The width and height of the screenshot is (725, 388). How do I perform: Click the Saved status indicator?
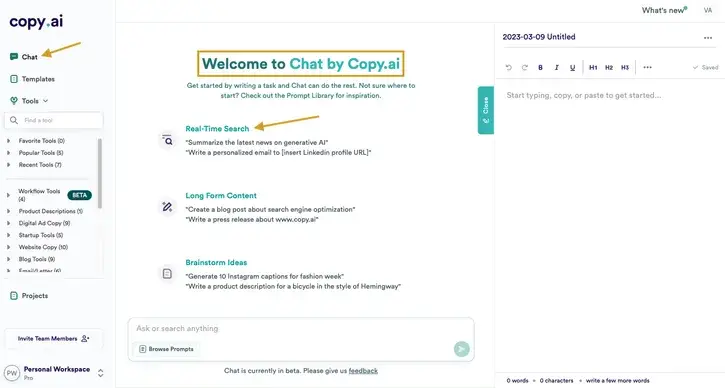(x=706, y=68)
